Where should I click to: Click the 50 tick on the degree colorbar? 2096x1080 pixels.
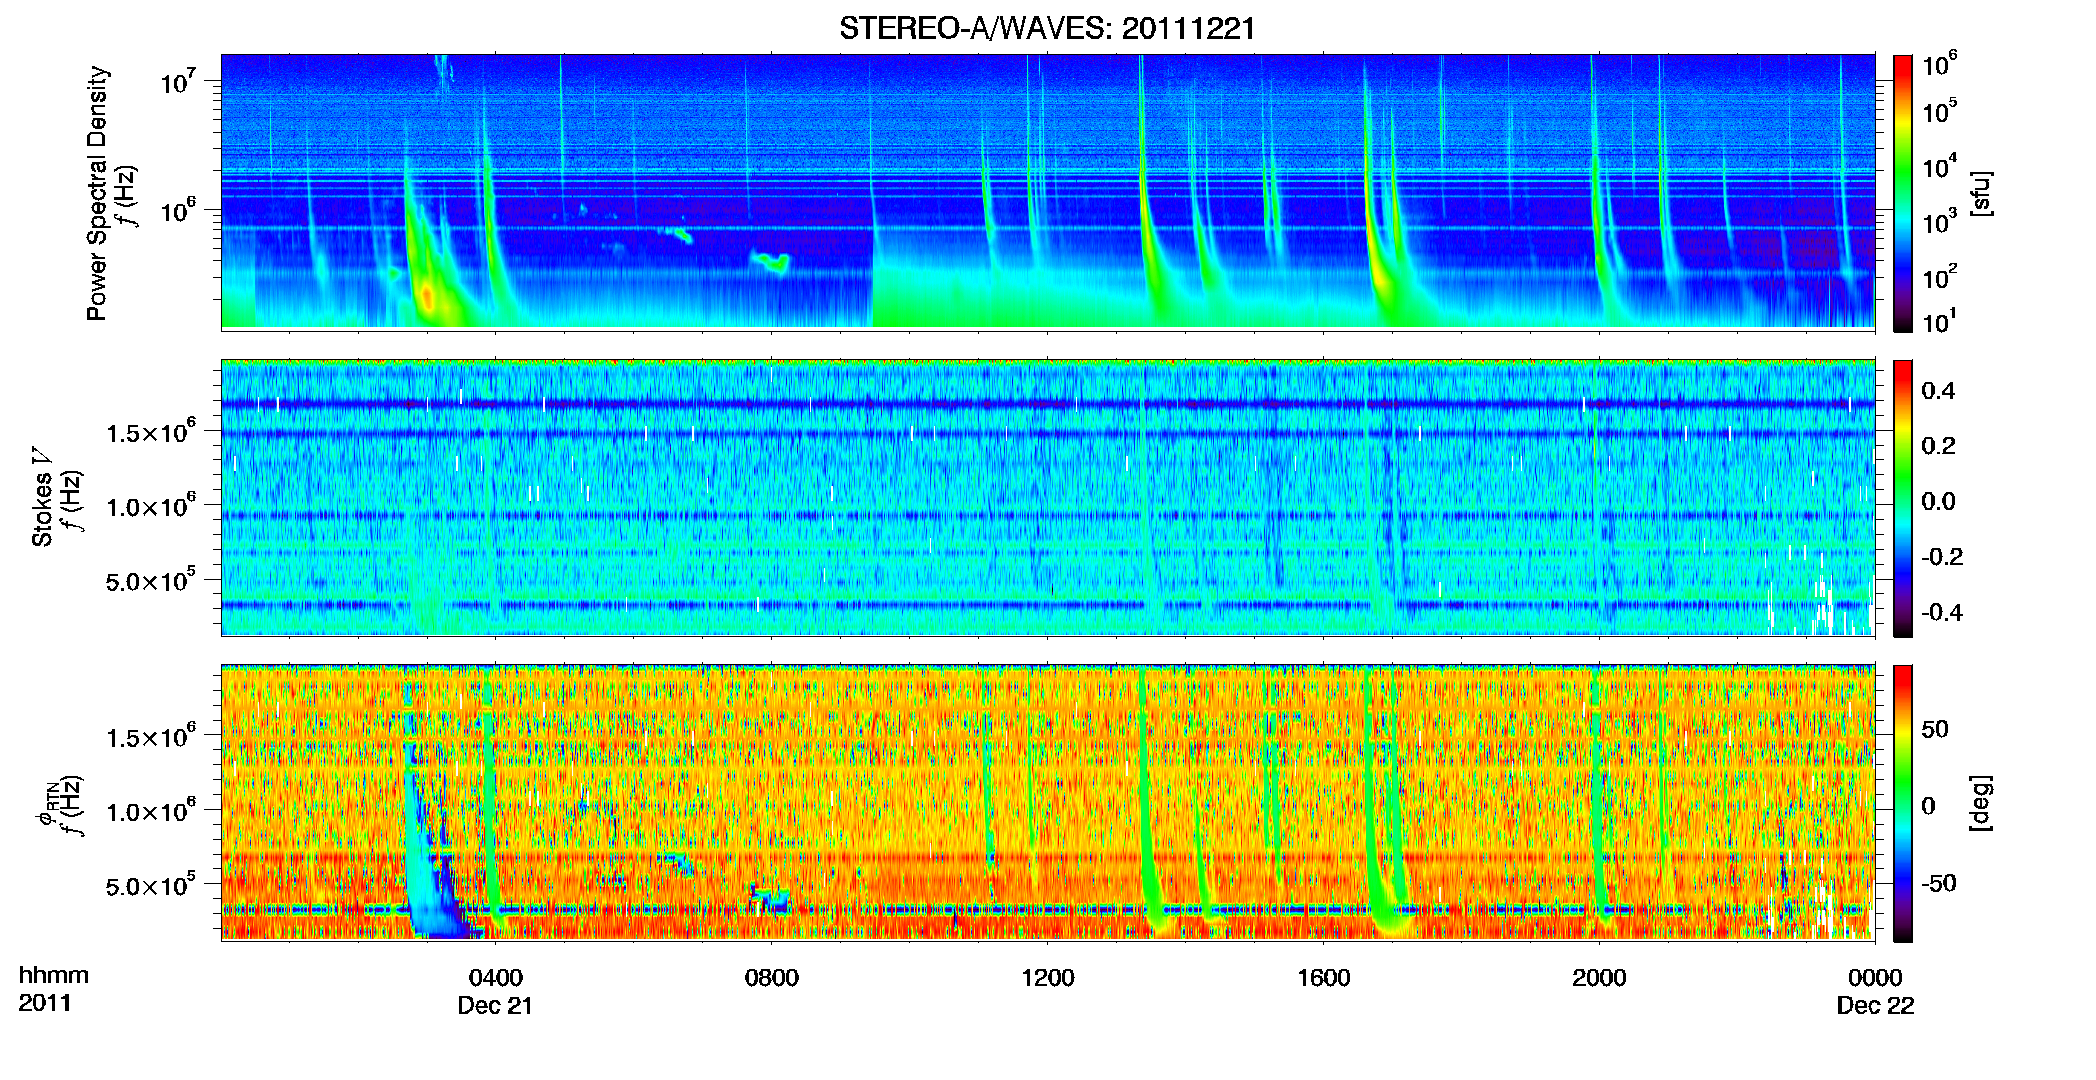[1934, 729]
